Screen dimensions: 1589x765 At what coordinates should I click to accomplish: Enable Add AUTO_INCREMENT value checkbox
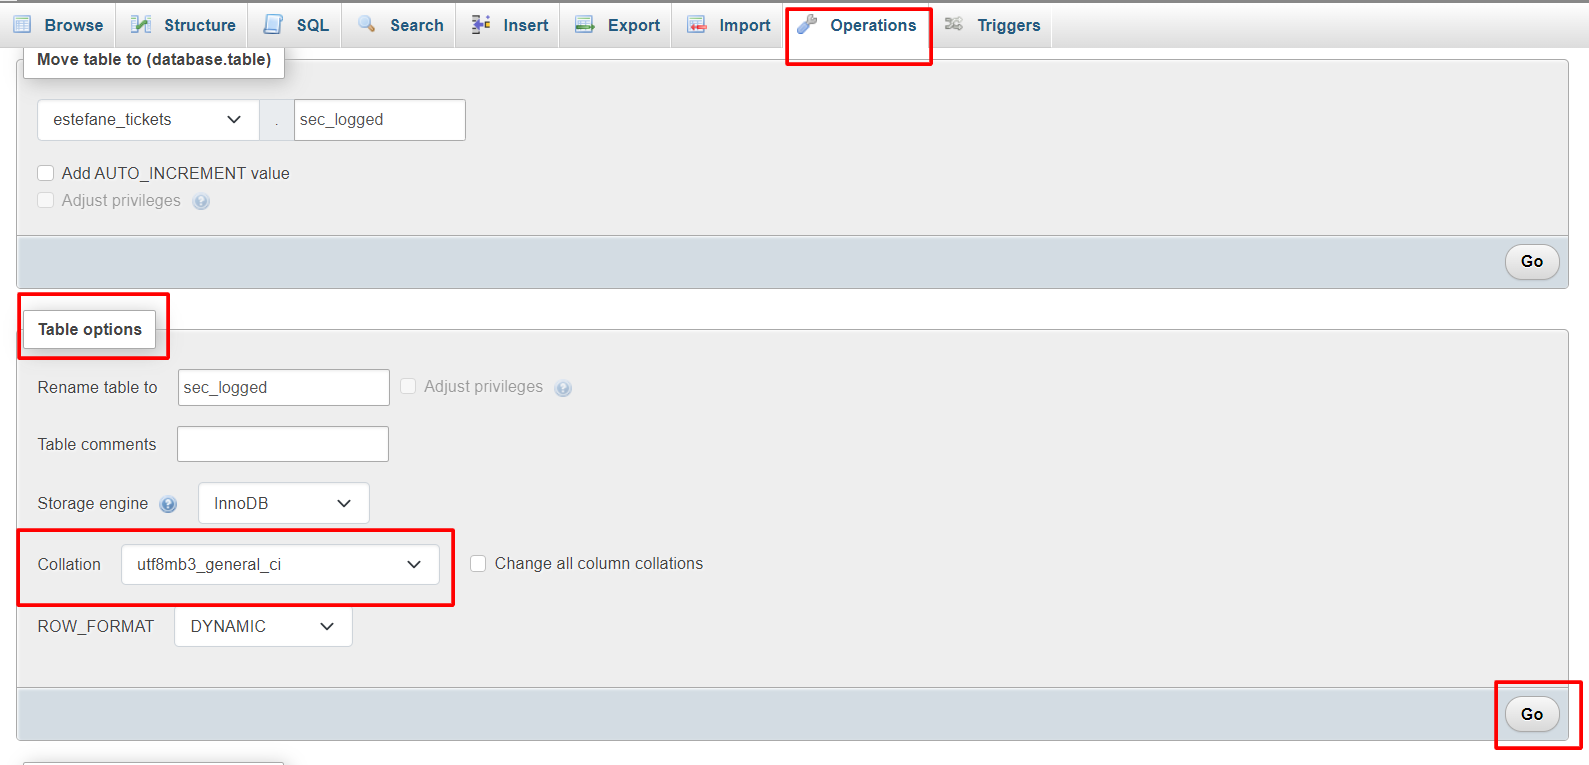tap(46, 173)
